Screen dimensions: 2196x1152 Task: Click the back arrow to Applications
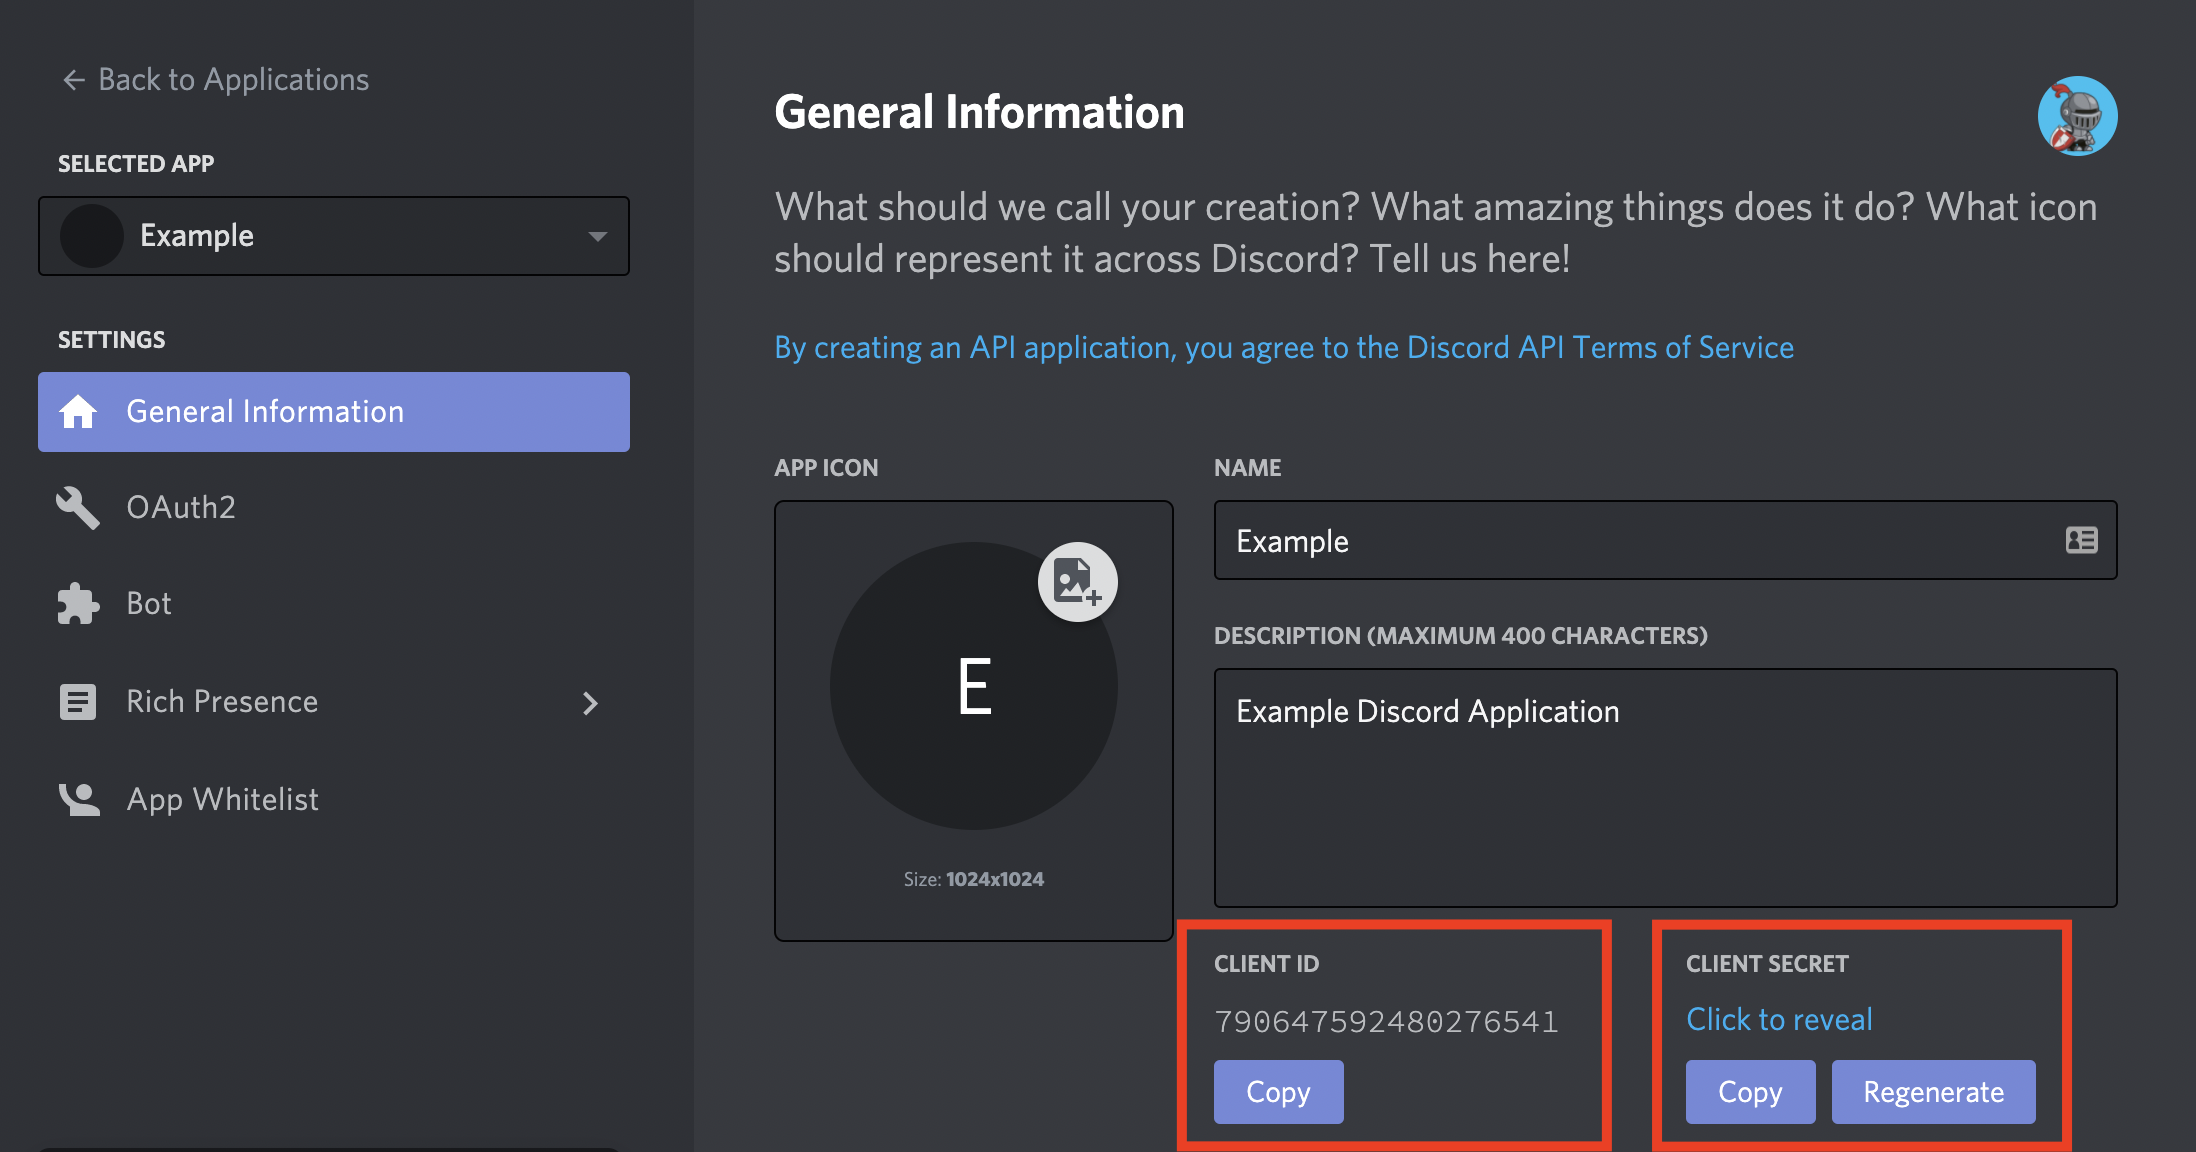tap(74, 80)
